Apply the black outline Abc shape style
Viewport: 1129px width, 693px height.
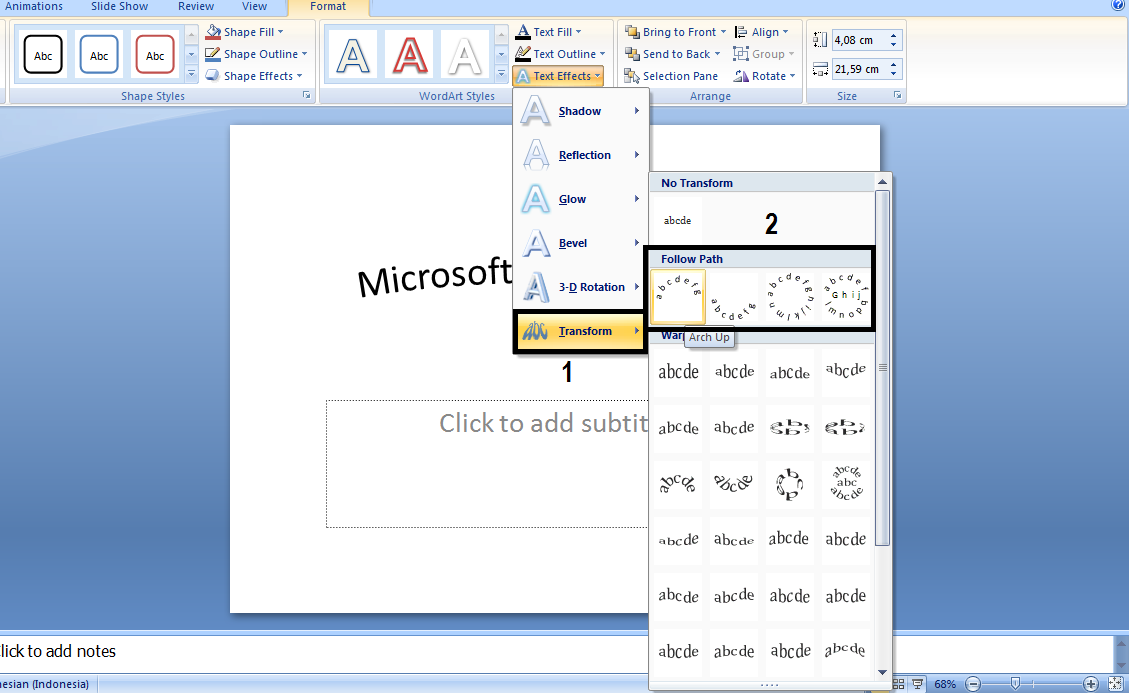coord(43,55)
